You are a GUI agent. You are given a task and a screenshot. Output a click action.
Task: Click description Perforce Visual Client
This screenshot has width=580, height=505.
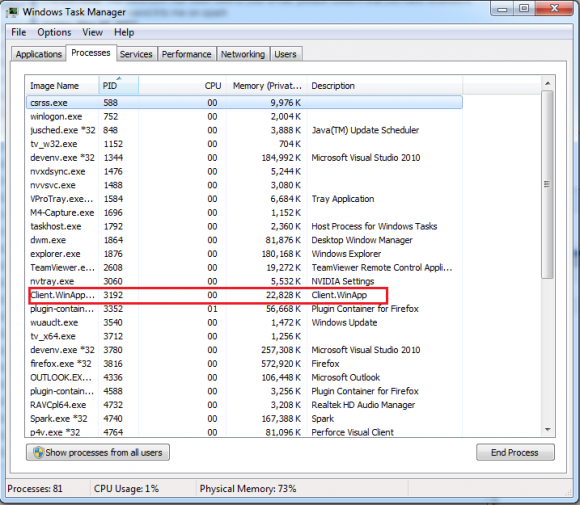click(352, 432)
